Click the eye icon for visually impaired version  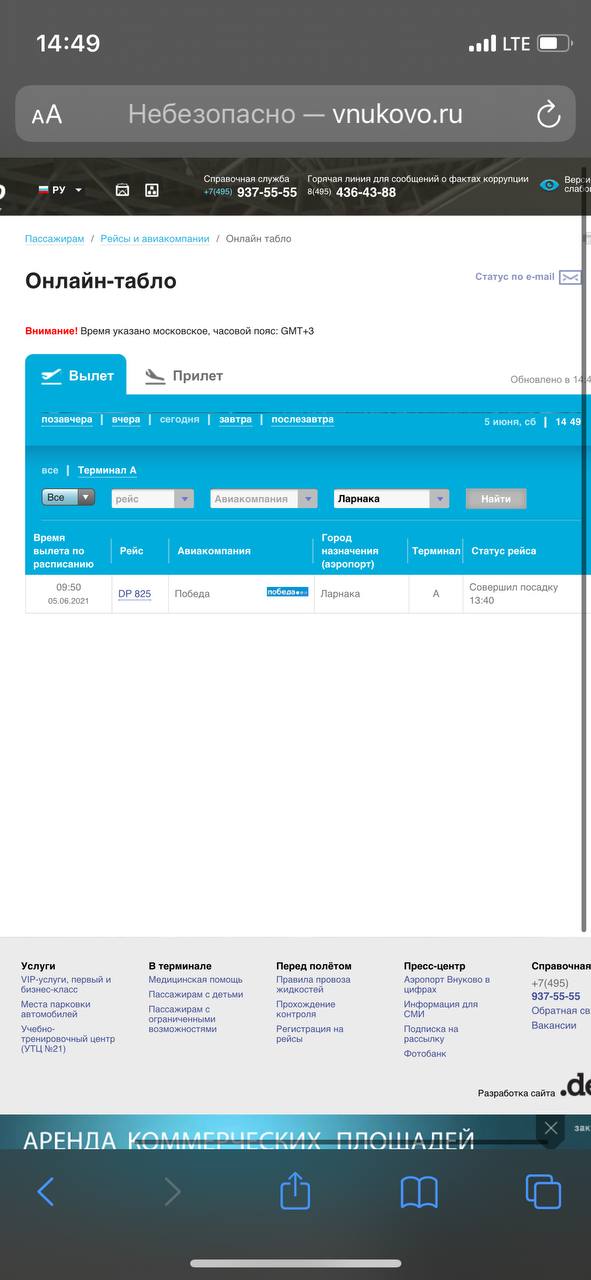pyautogui.click(x=549, y=185)
